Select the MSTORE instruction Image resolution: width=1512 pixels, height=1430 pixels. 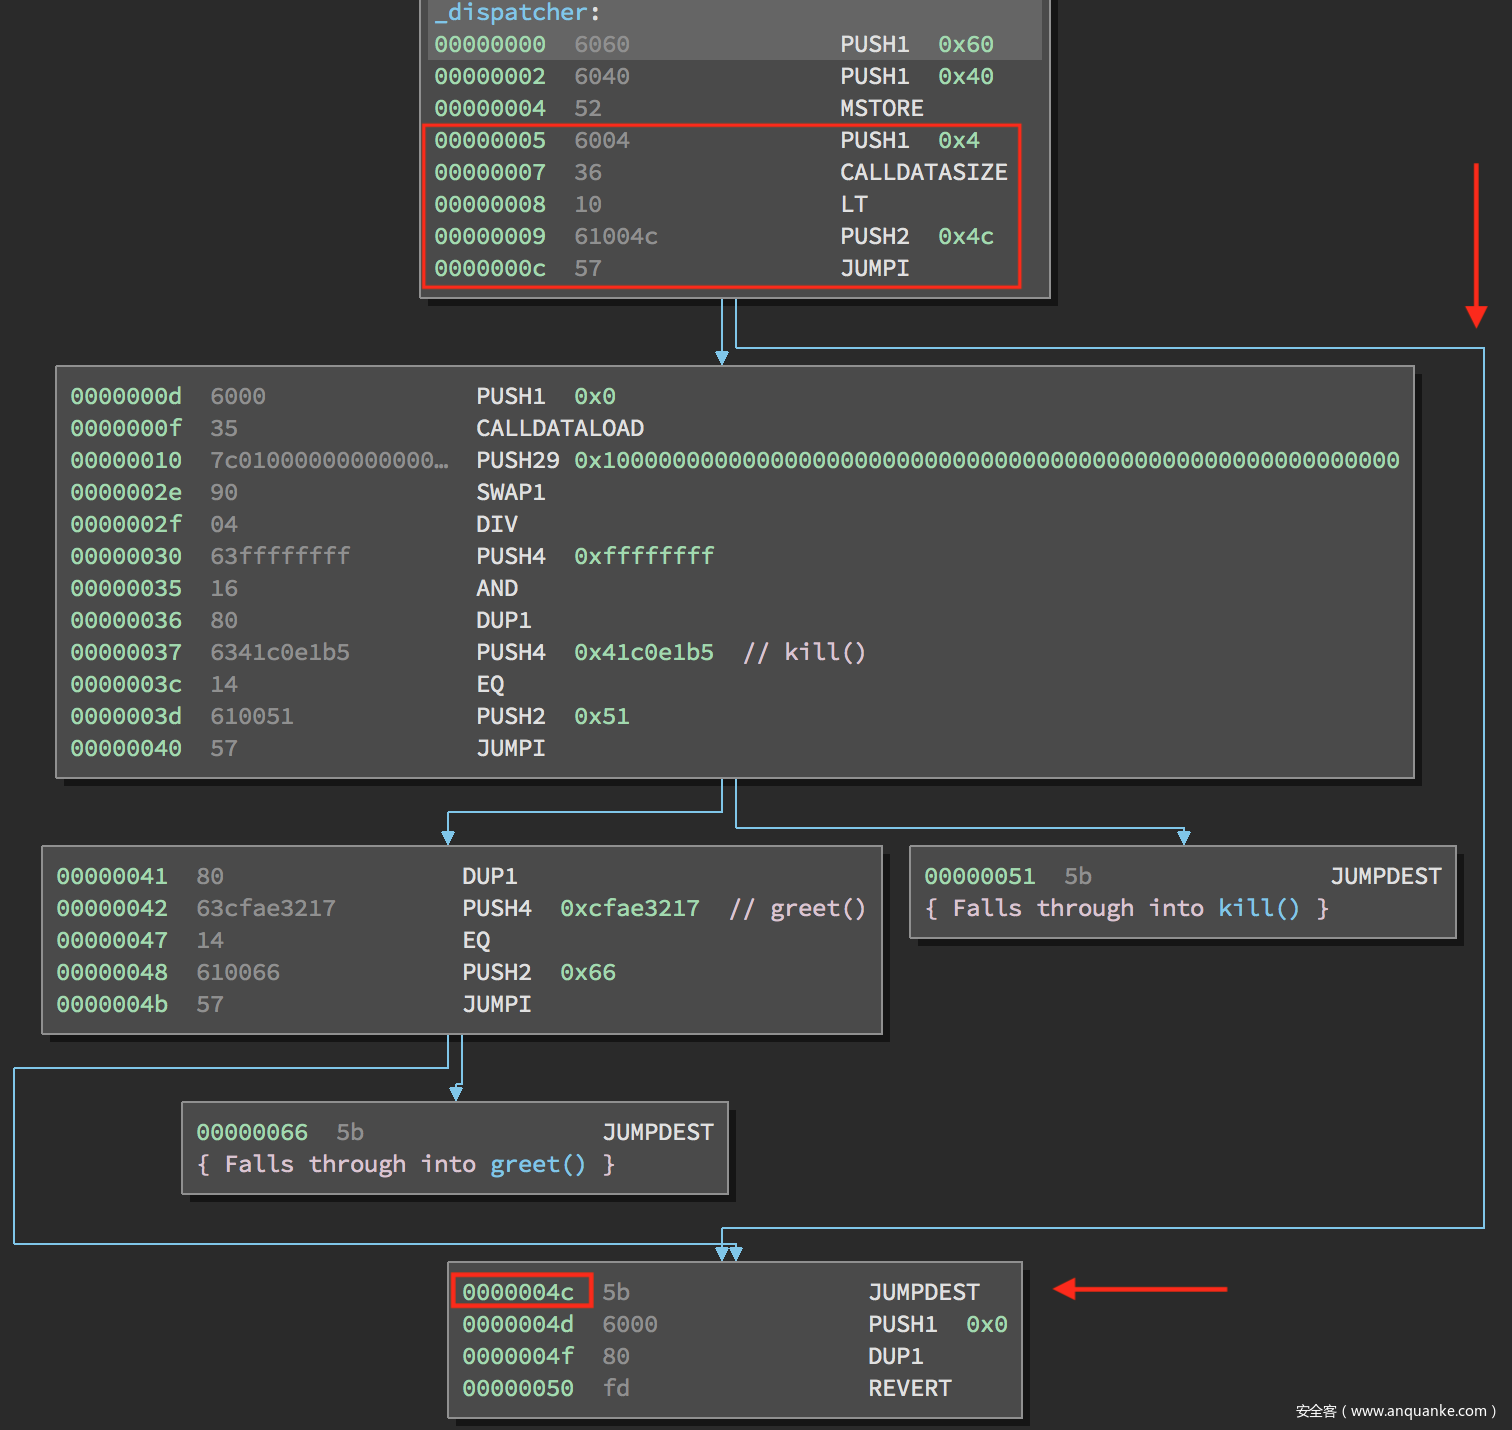(x=881, y=108)
